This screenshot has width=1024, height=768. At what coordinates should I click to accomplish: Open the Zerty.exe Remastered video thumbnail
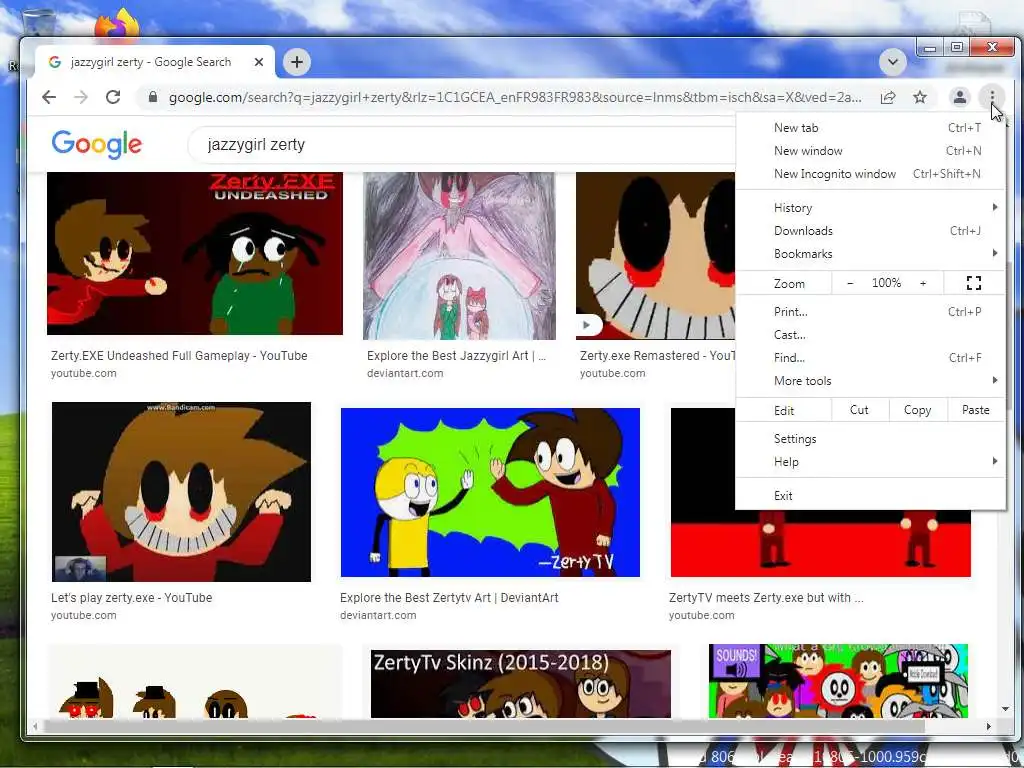coord(655,256)
